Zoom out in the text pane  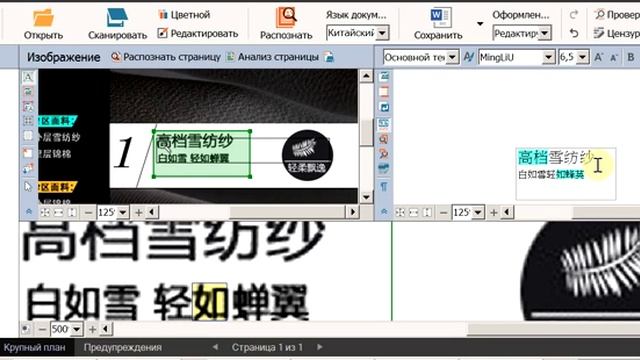point(443,212)
